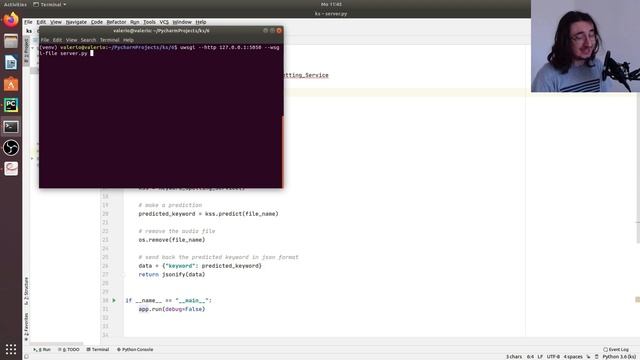This screenshot has width=640, height=360.
Task: Open the terminal window's Edit menu
Action: click(57, 40)
